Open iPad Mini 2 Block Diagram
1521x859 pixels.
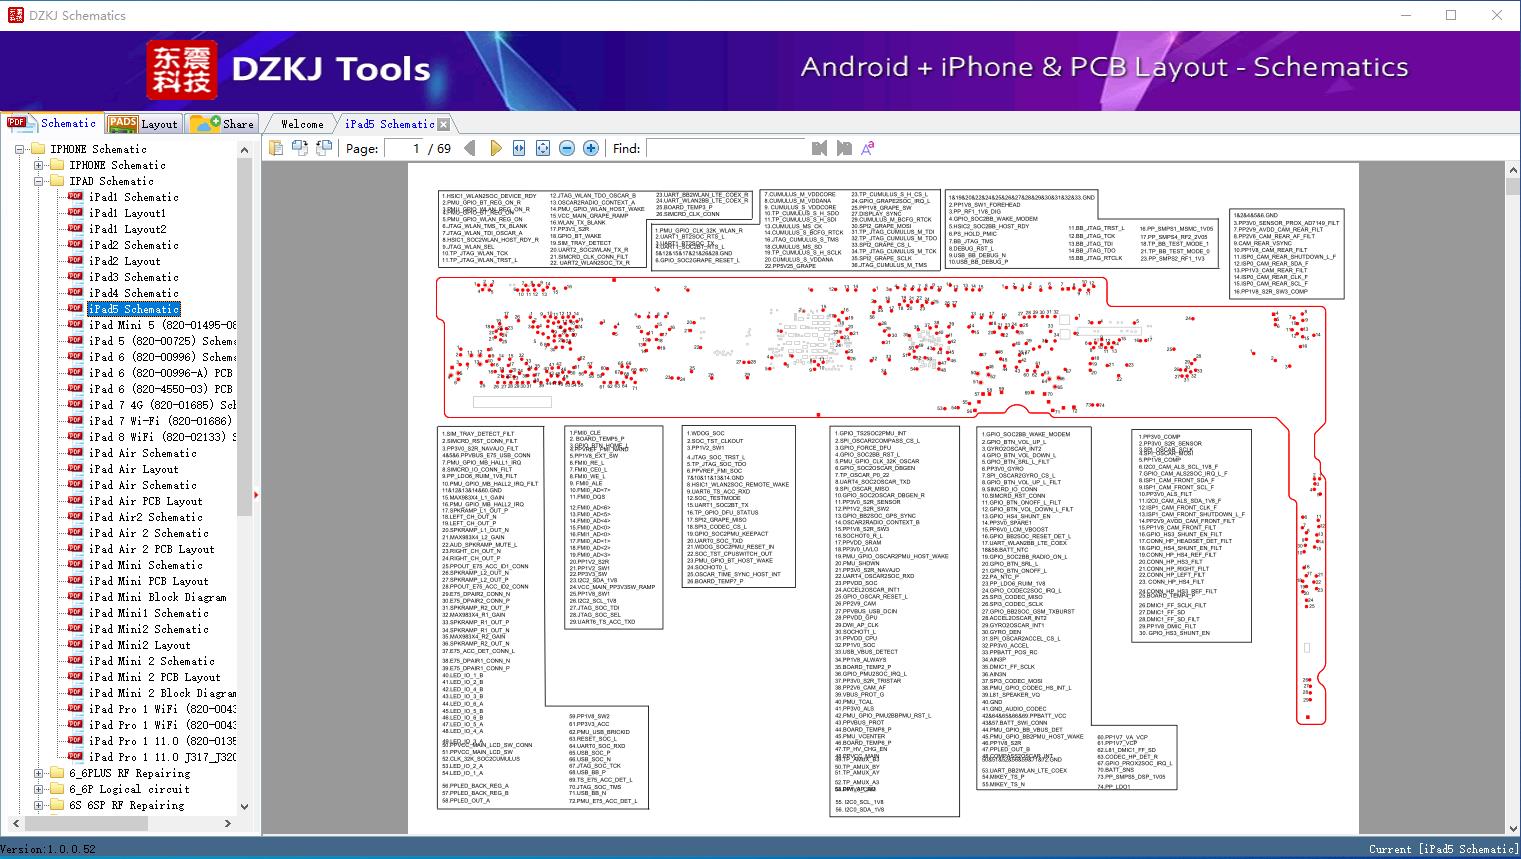162,693
